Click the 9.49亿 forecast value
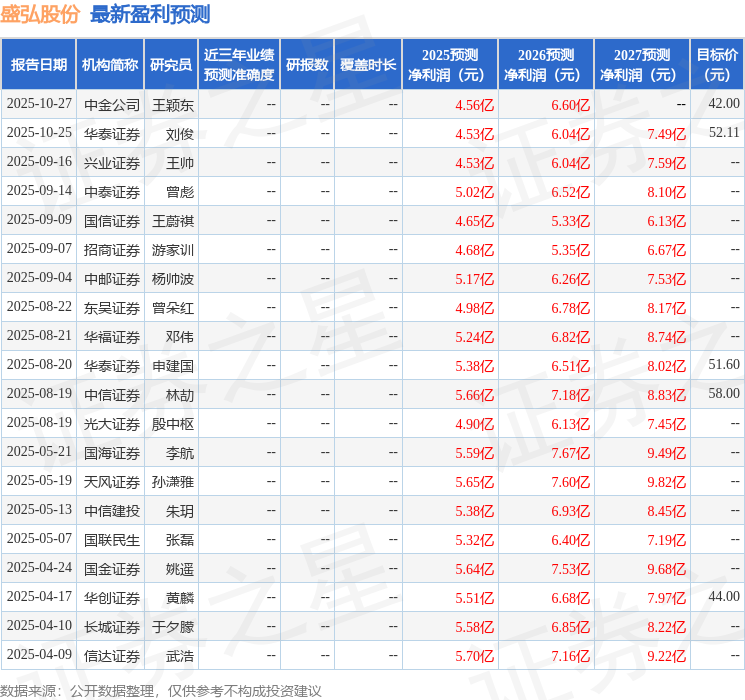 666,453
